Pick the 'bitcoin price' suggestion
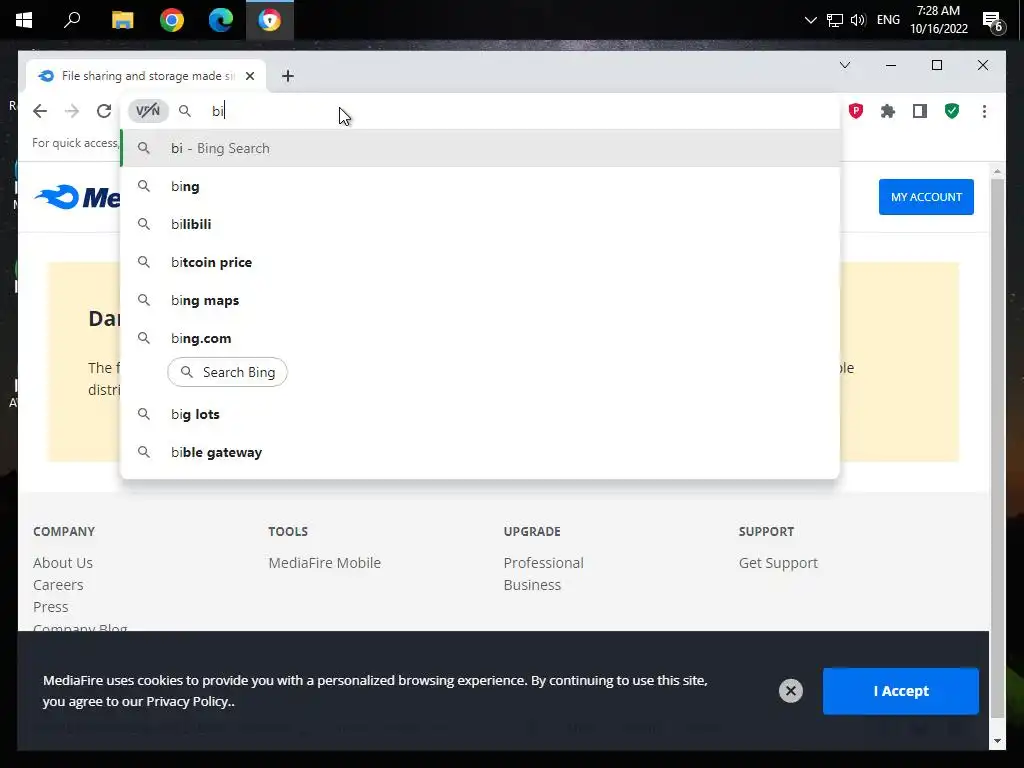The width and height of the screenshot is (1024, 768). click(x=480, y=262)
